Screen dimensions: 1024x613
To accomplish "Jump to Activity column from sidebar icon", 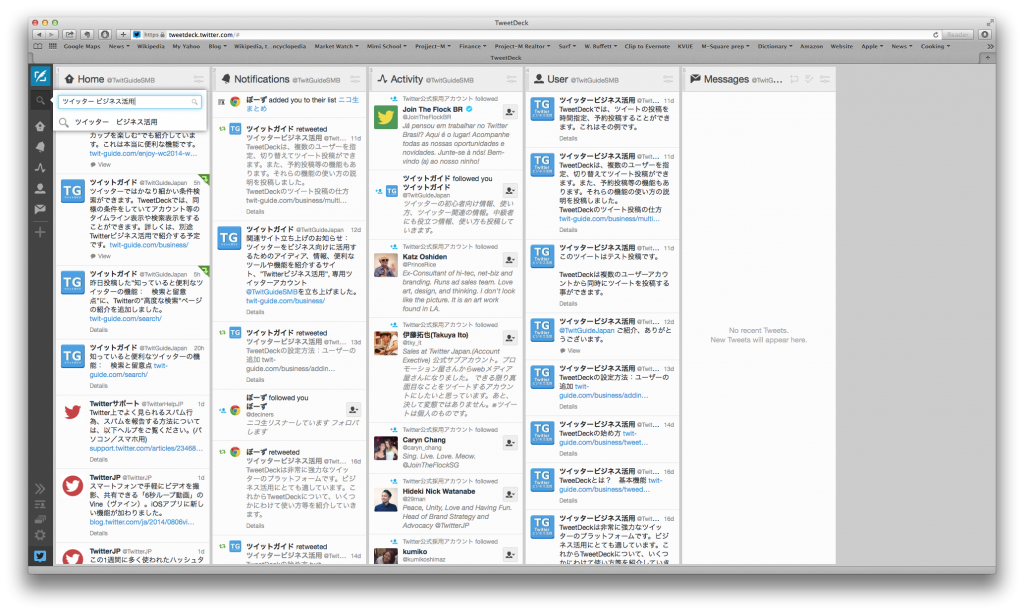I will coord(40,167).
